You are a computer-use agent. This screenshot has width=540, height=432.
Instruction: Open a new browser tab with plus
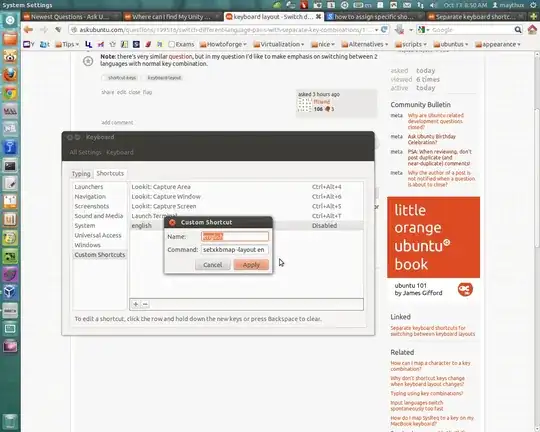click(x=534, y=17)
